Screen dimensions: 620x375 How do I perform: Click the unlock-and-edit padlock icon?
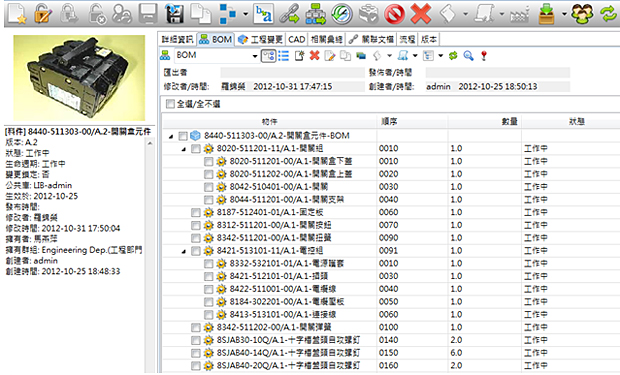click(x=43, y=13)
